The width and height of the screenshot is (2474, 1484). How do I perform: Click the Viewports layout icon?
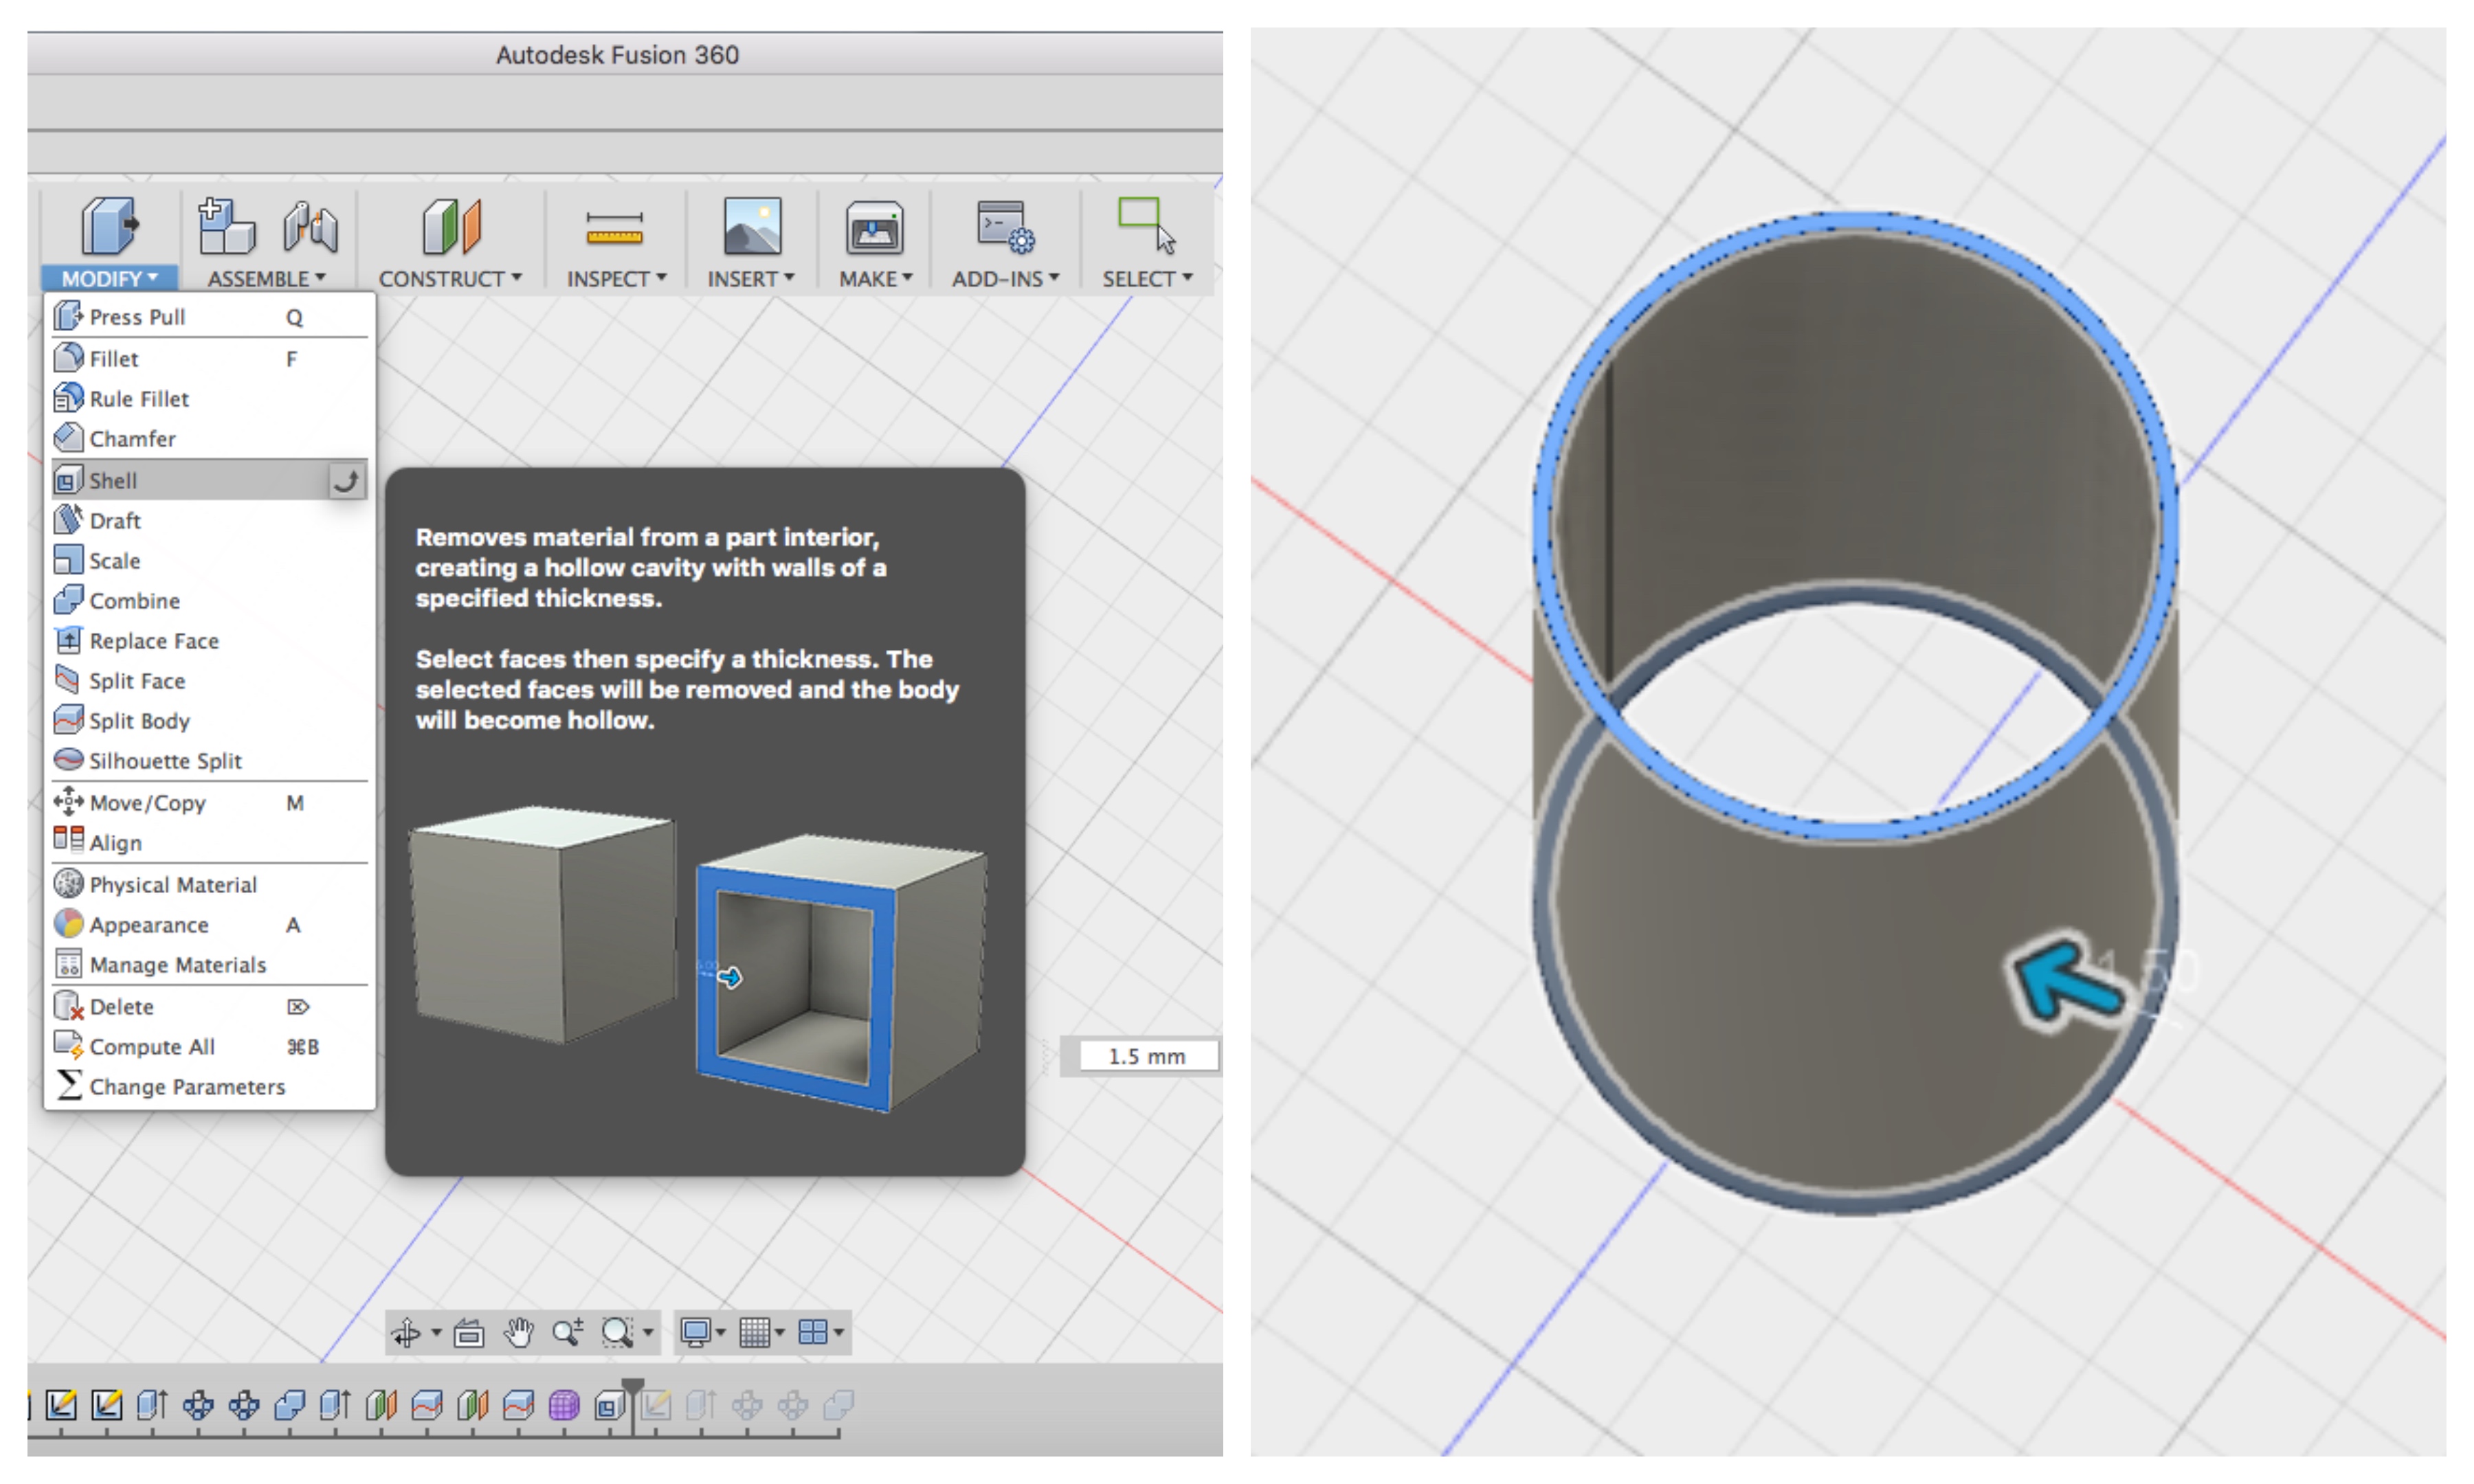[813, 1332]
